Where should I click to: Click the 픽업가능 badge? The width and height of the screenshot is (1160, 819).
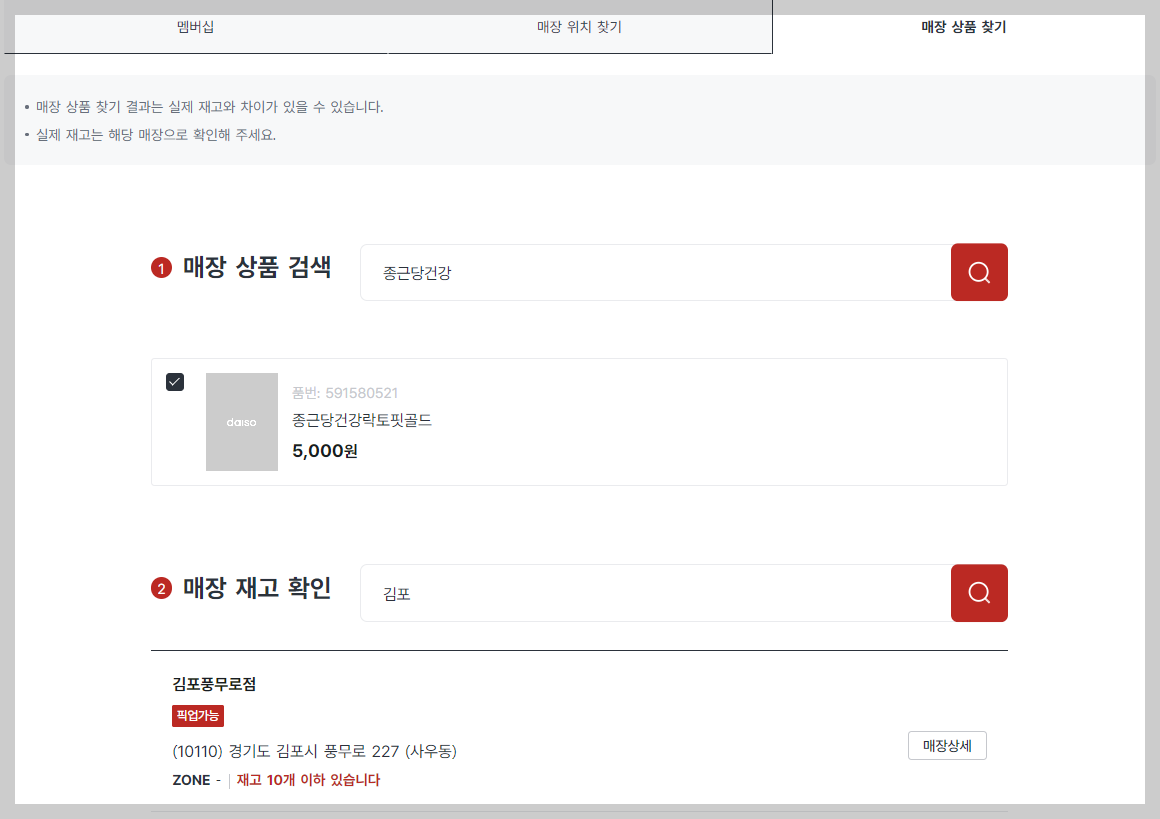click(198, 715)
